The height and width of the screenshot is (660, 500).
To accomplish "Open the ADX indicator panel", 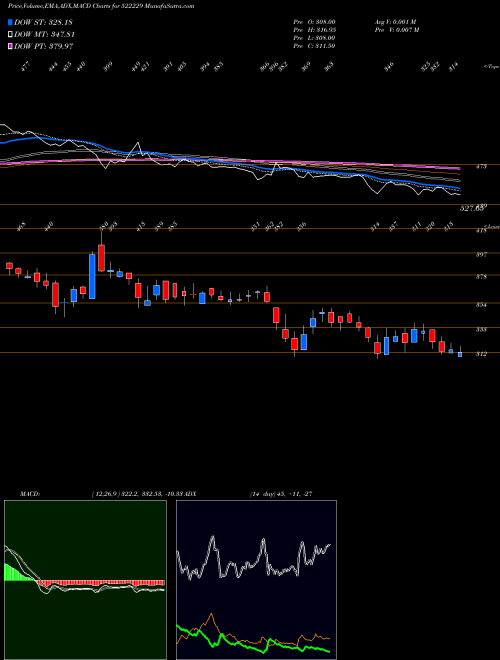I will (256, 580).
